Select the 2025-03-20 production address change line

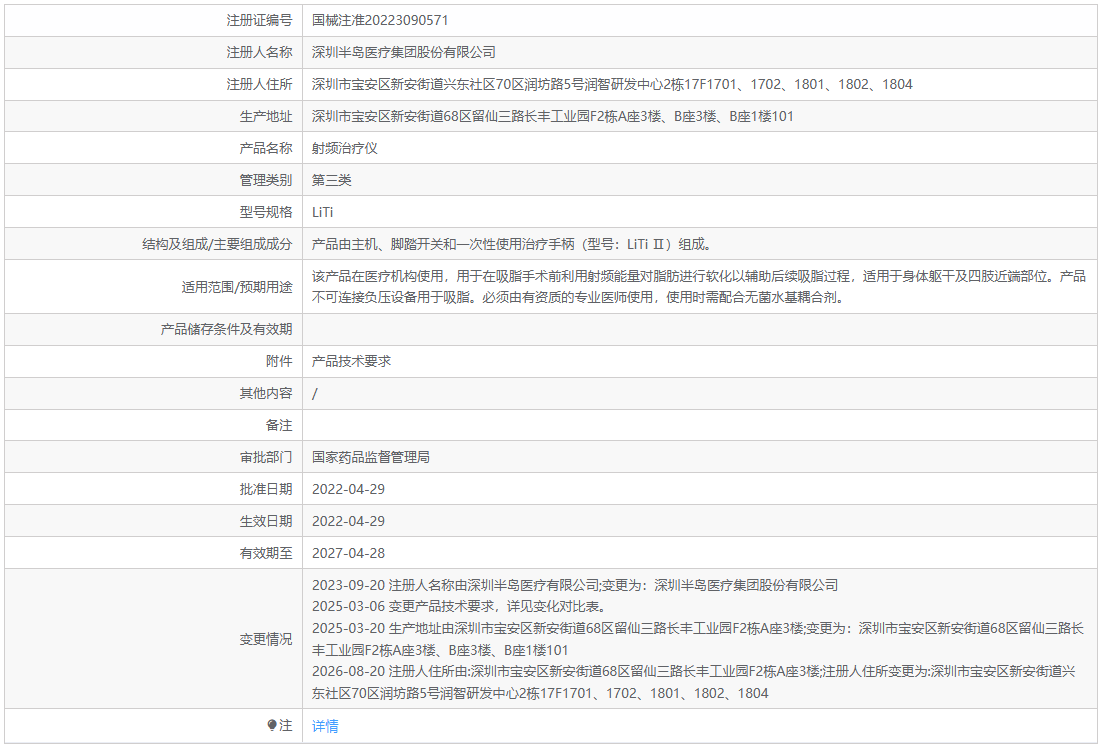(698, 639)
